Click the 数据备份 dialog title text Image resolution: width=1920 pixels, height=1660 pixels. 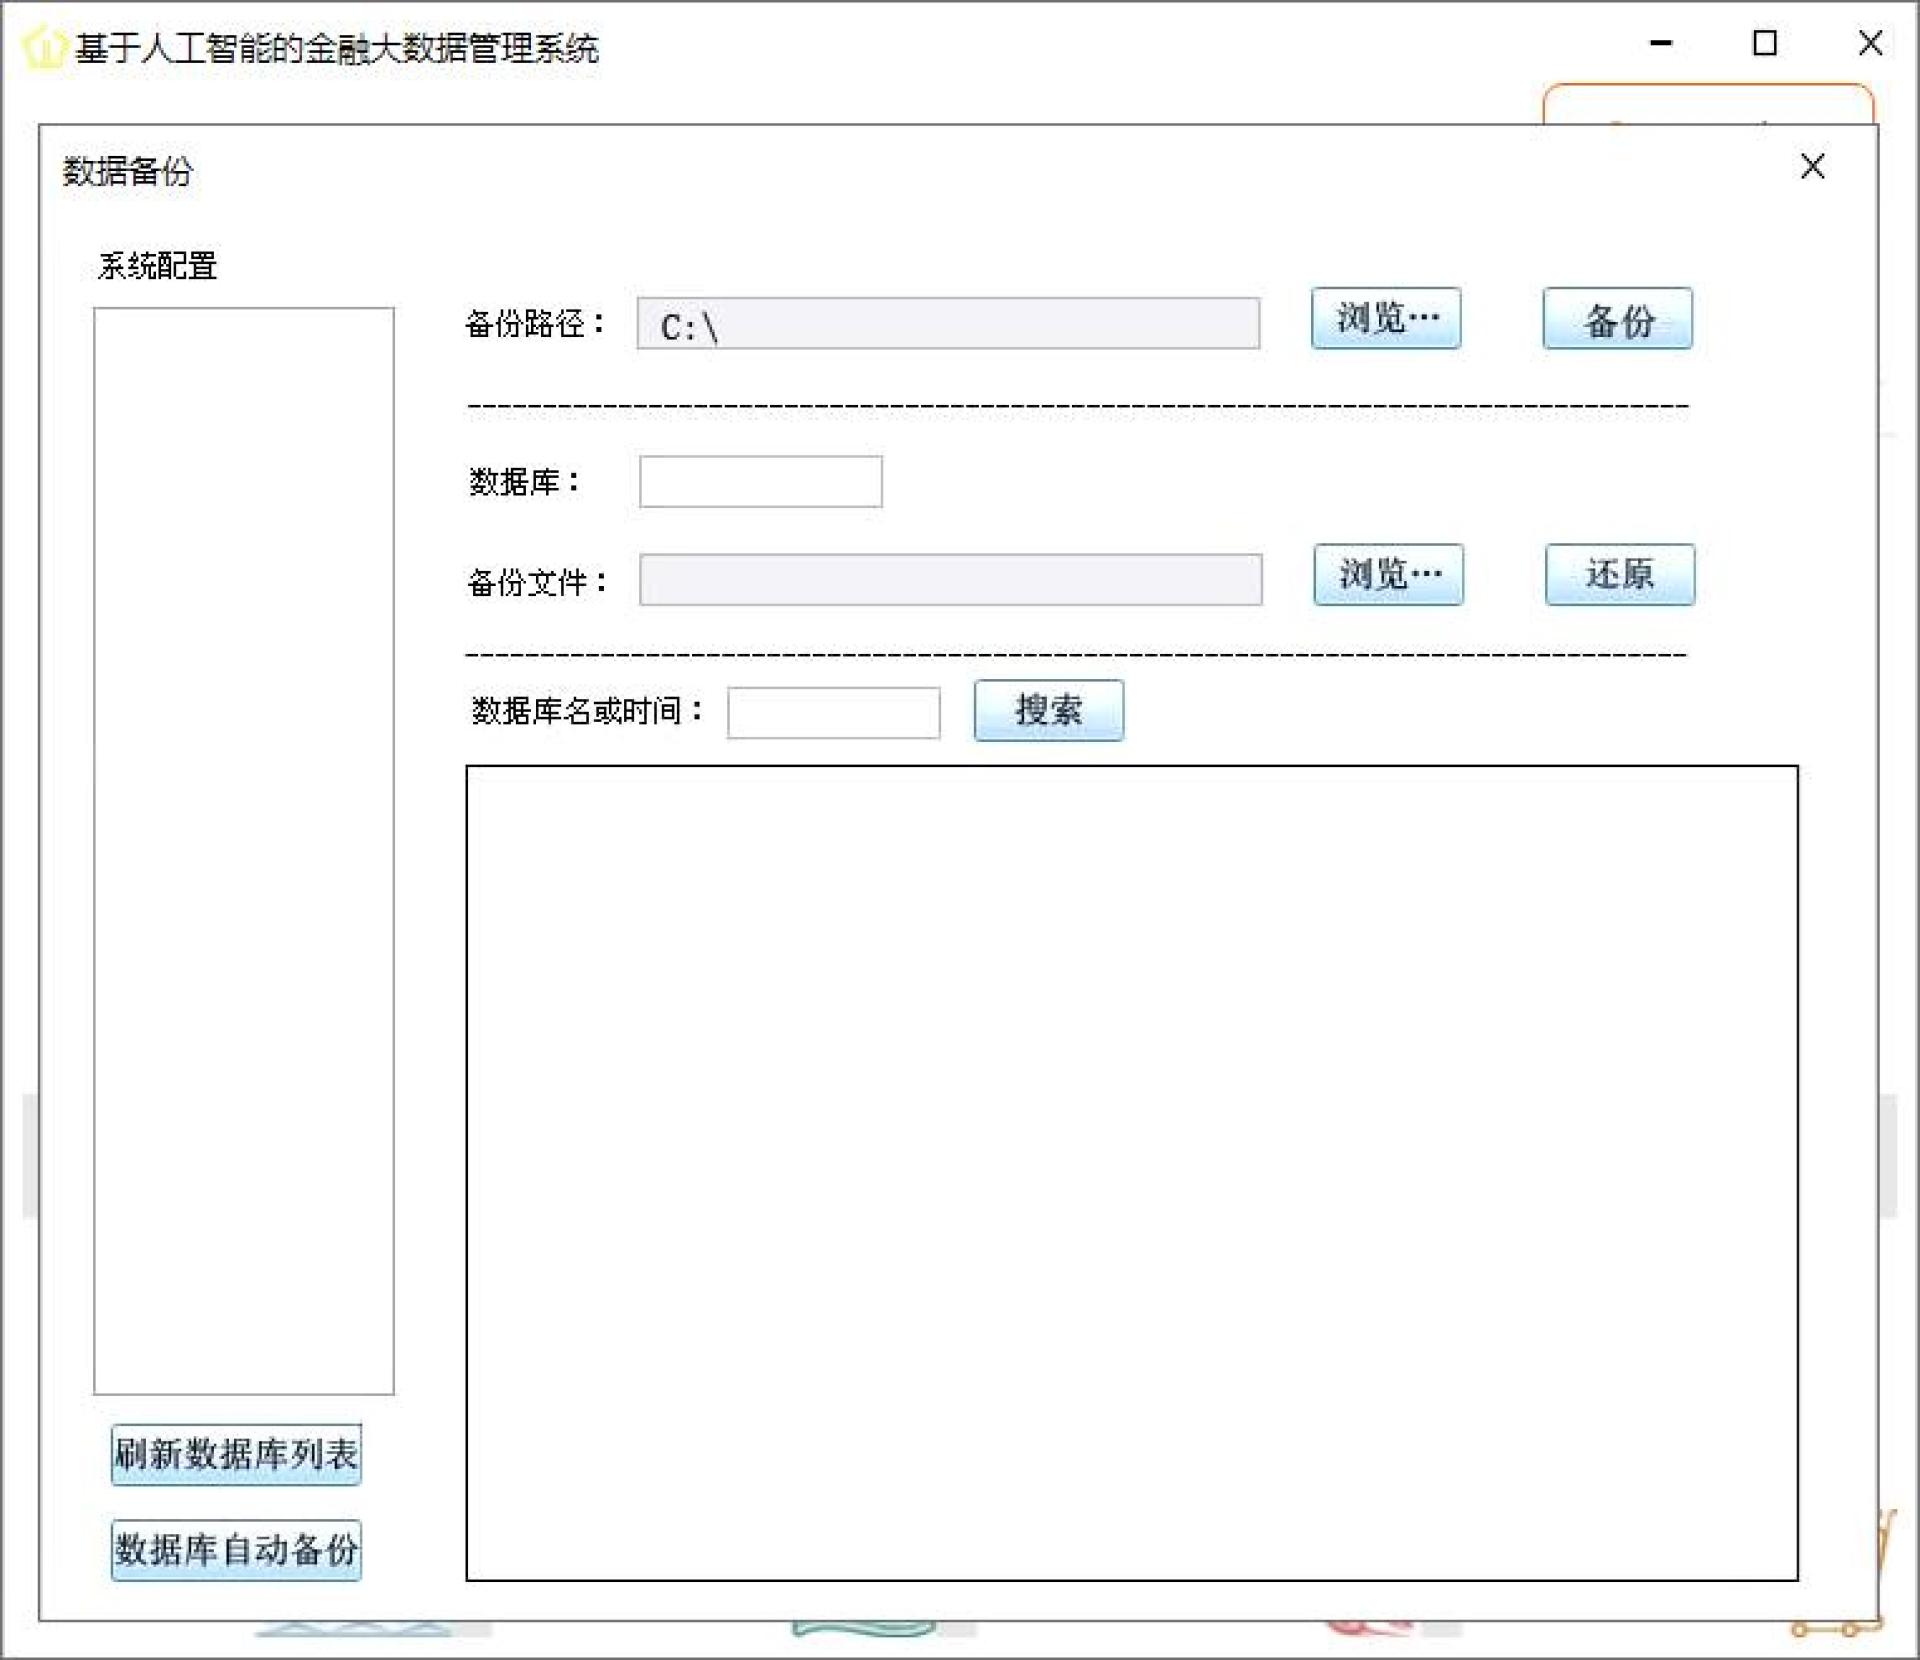coord(127,172)
